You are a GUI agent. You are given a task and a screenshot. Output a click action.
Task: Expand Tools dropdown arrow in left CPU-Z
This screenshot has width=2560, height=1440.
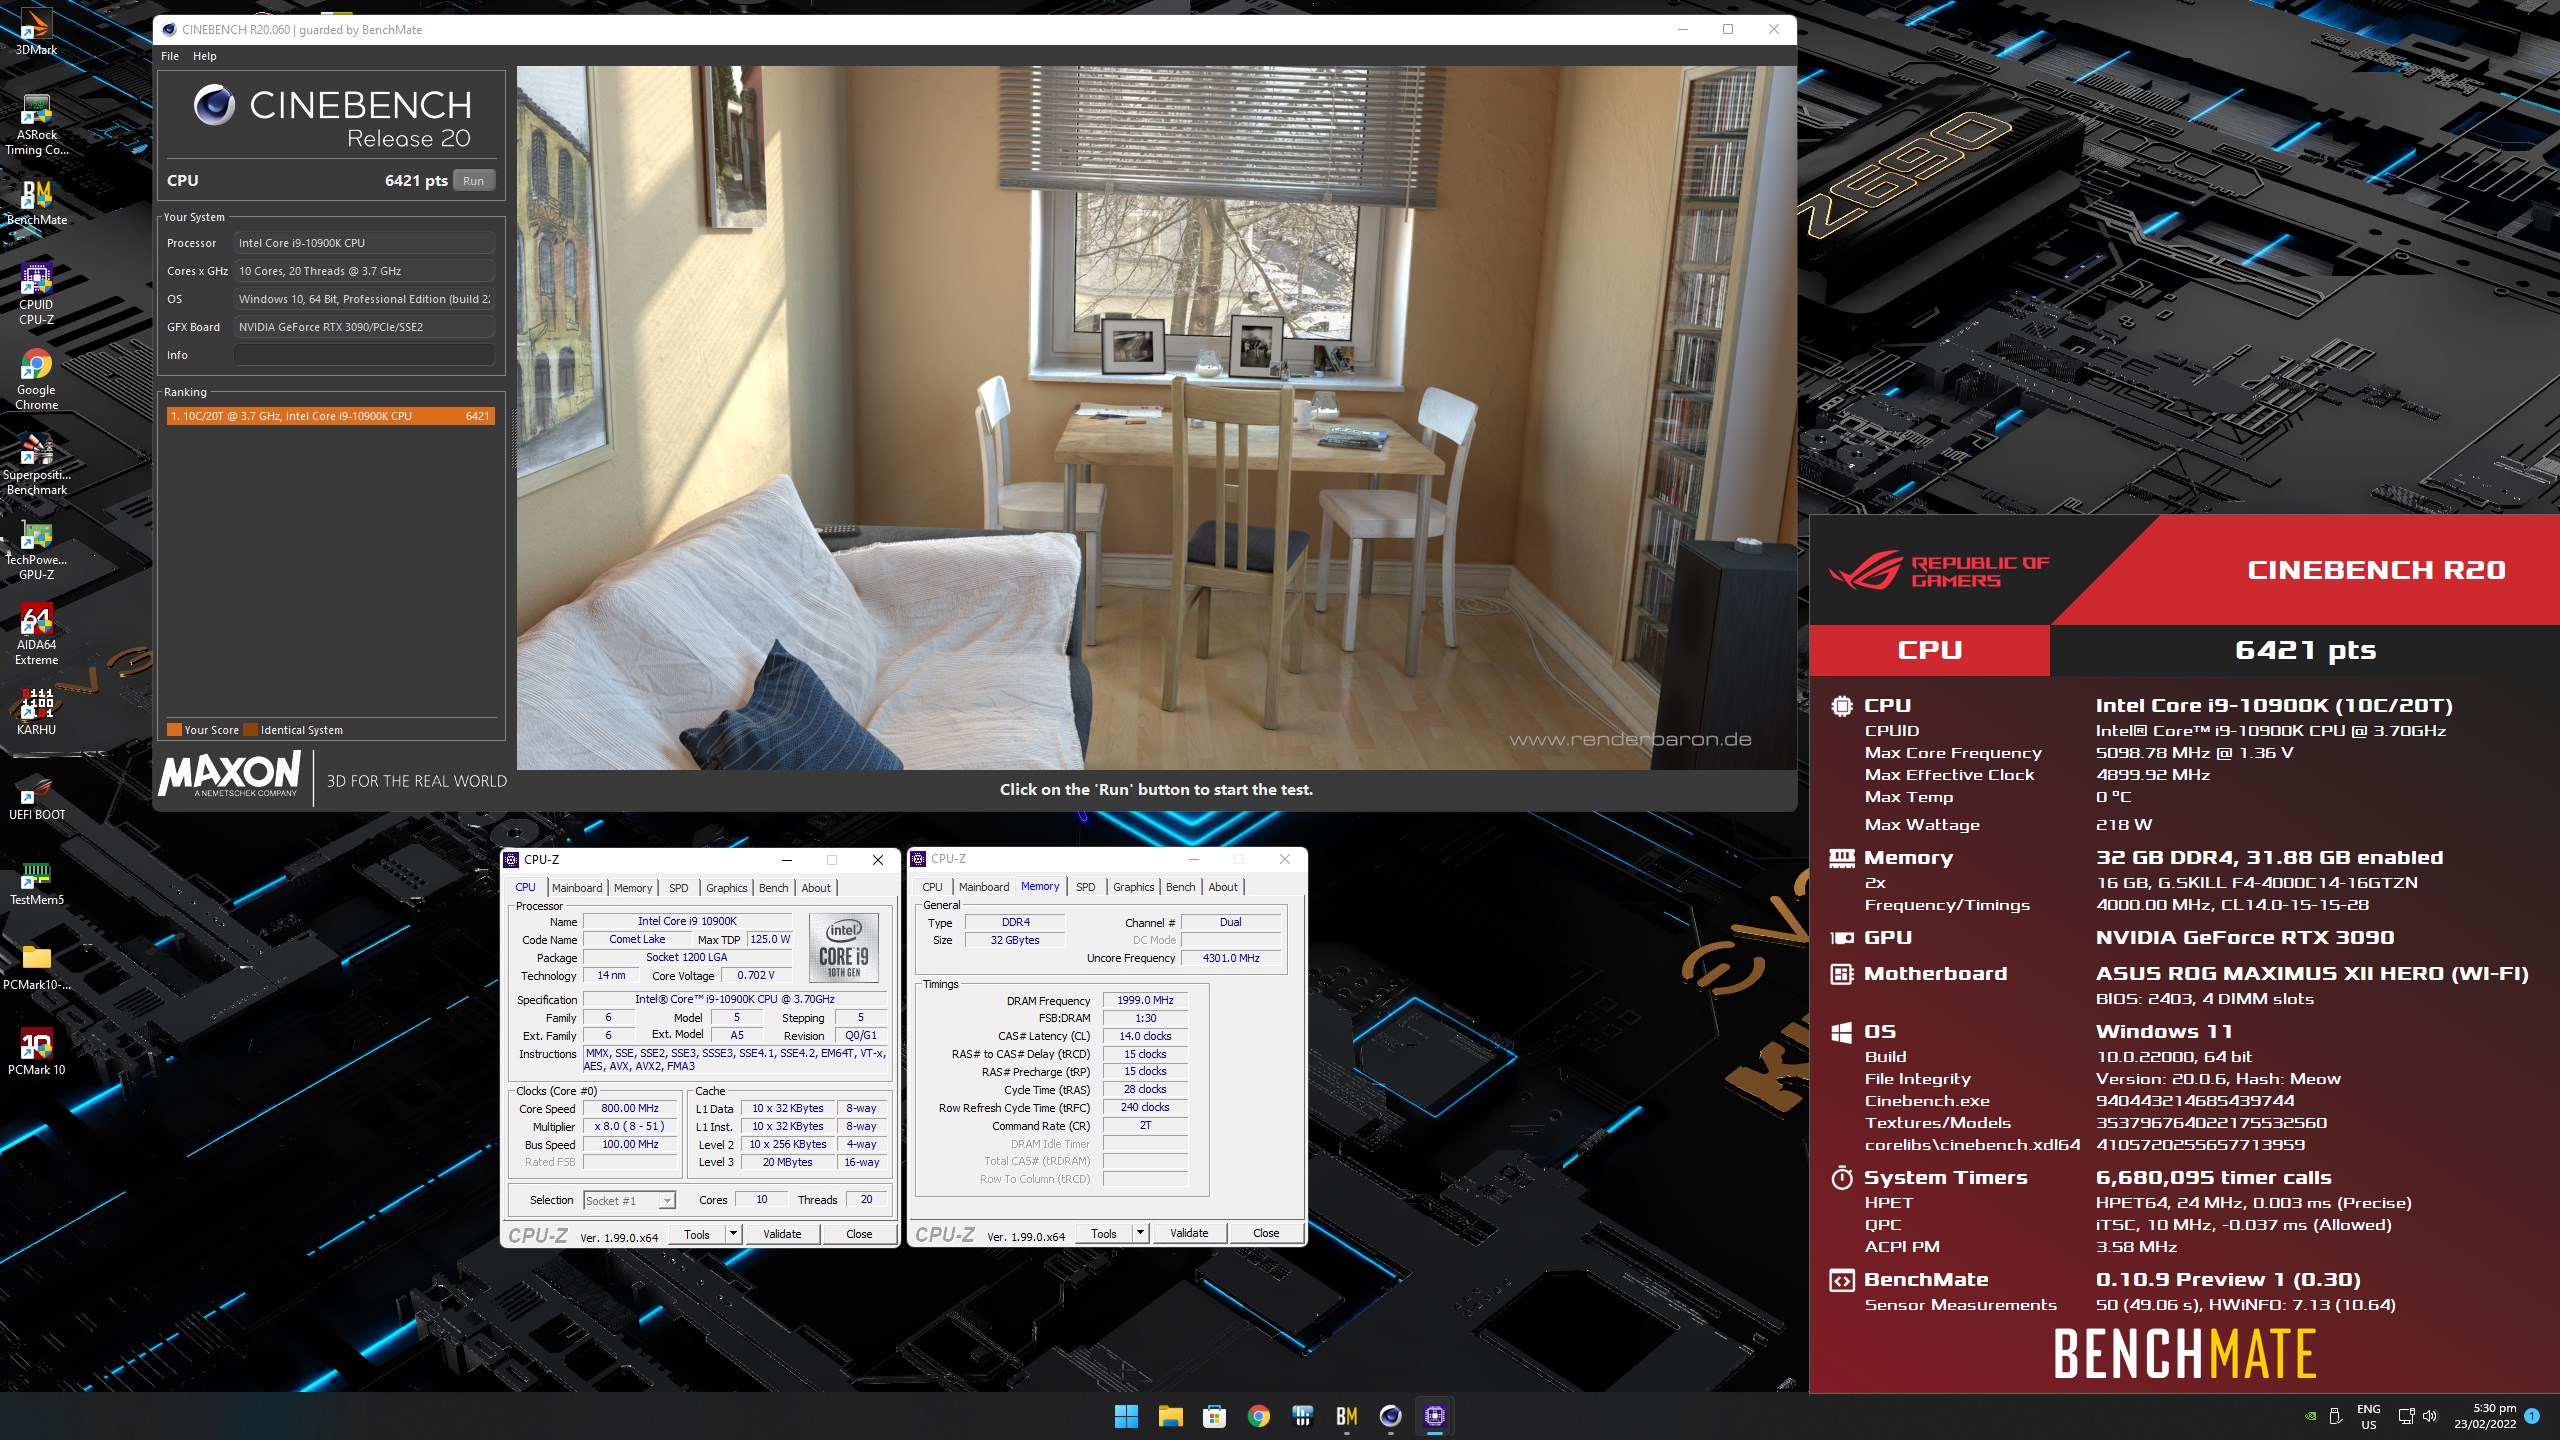[x=733, y=1234]
